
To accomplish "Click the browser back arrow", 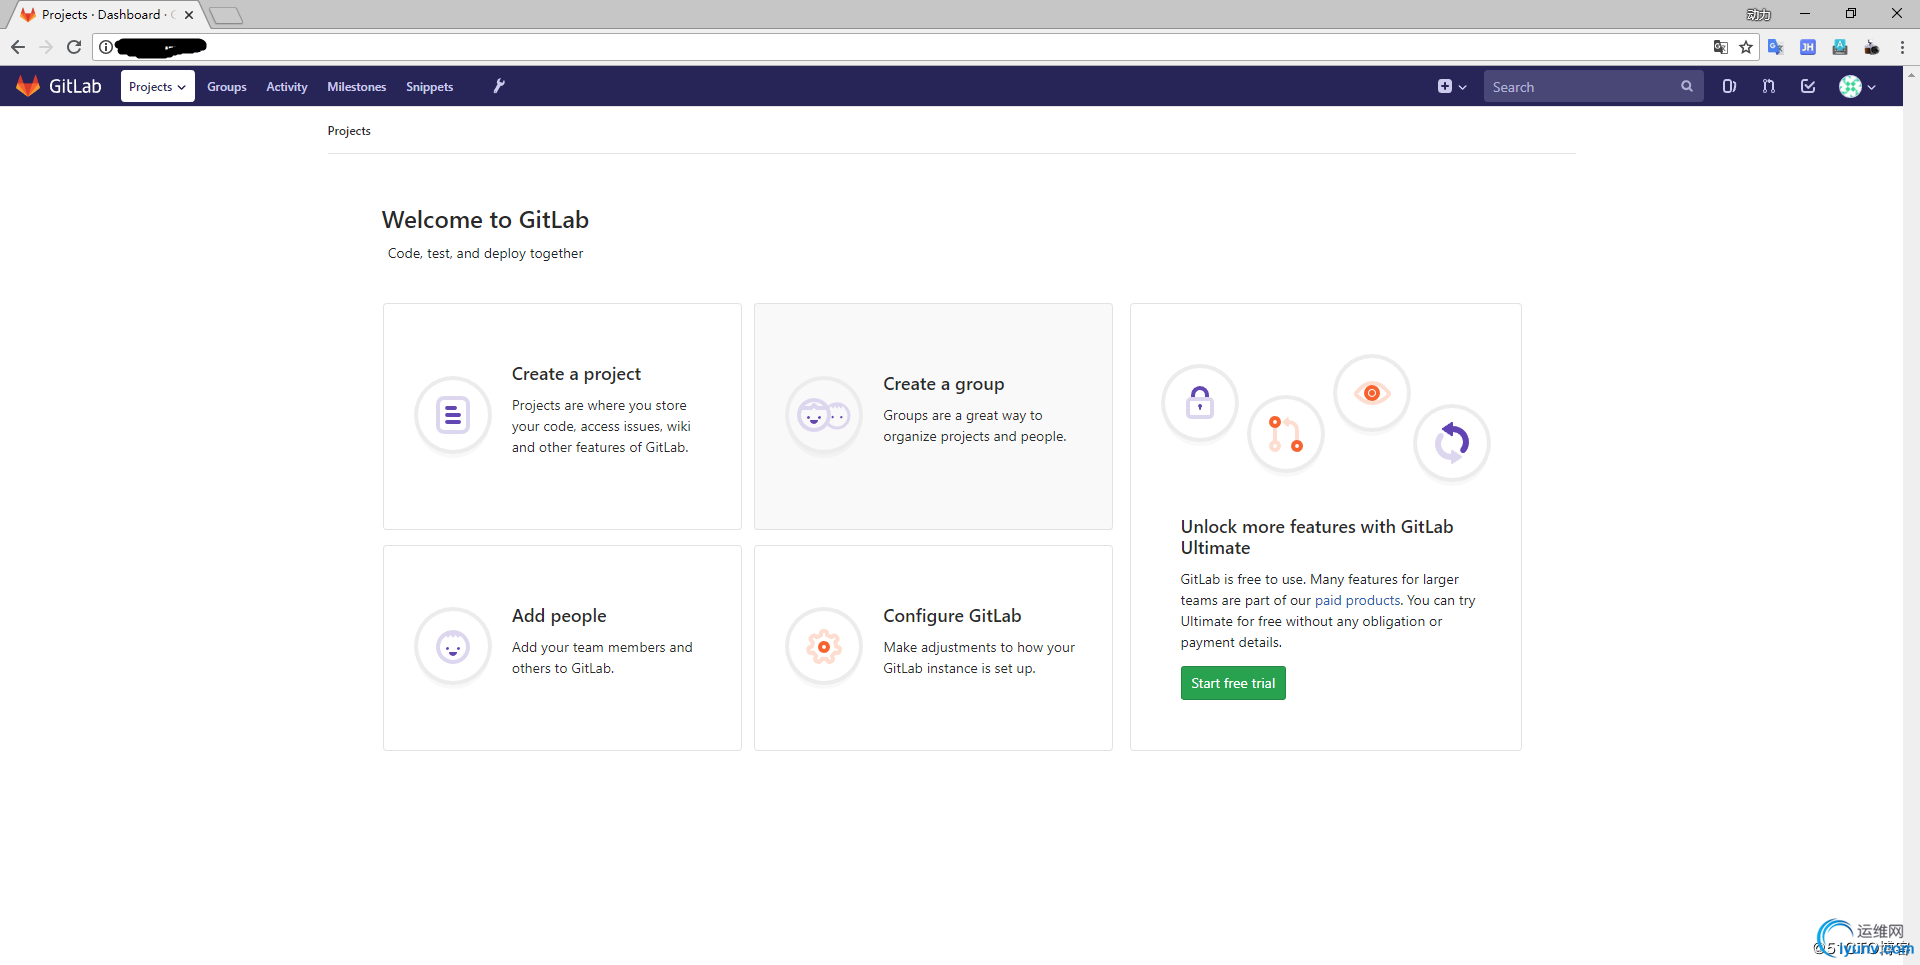I will coord(18,47).
